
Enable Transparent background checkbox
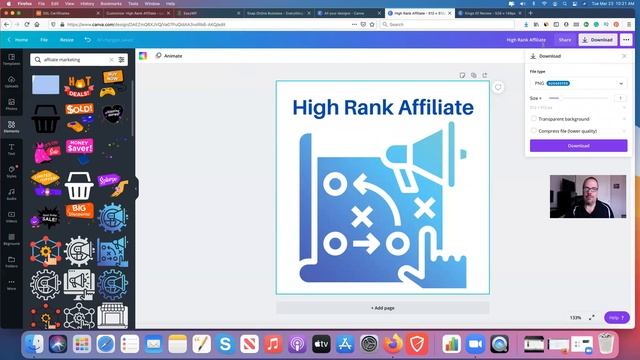[533, 119]
